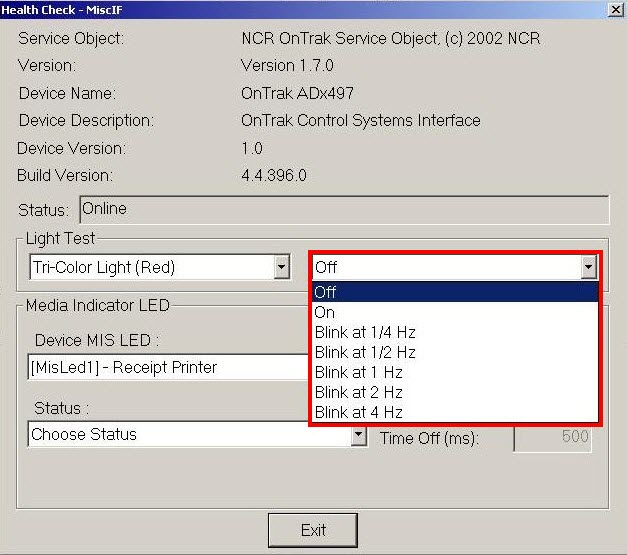Viewport: 627px width, 555px height.
Task: Click the 'Light Test' group label
Action: tap(60, 238)
